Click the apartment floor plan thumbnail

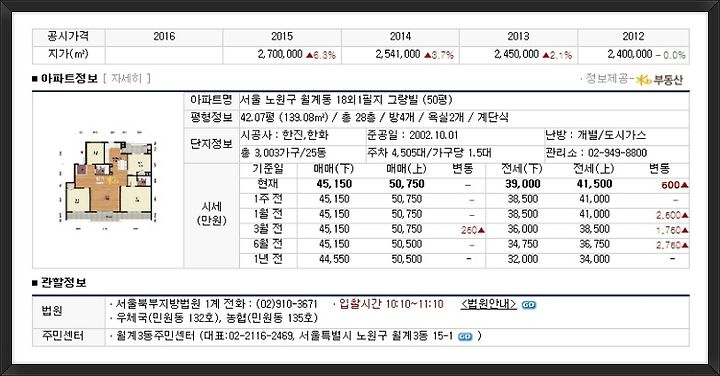click(108, 180)
